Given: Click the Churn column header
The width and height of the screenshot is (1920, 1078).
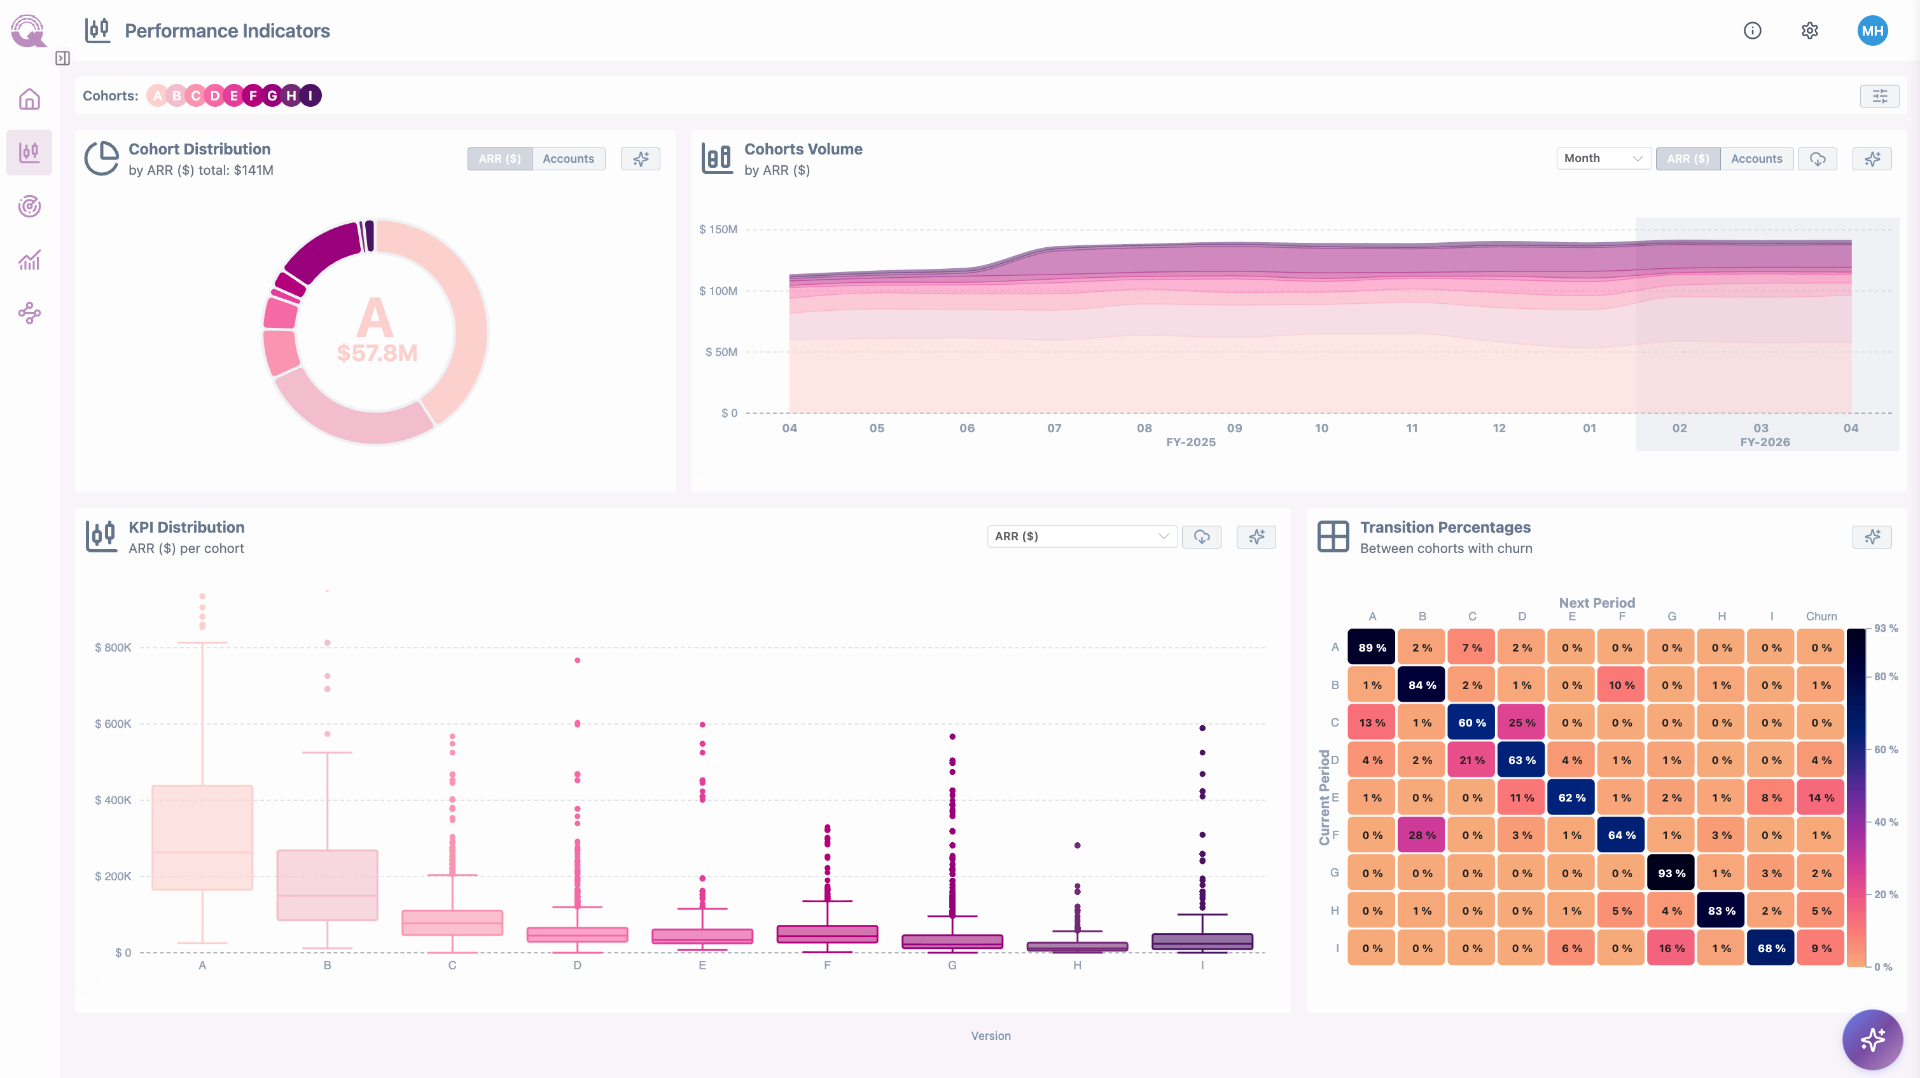Looking at the screenshot, I should click(x=1821, y=616).
